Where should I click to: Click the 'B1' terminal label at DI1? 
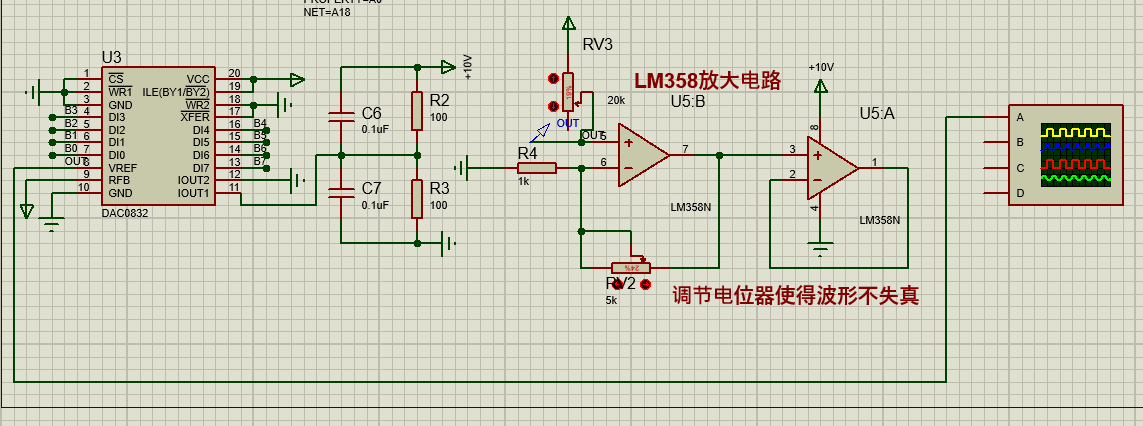(71, 136)
